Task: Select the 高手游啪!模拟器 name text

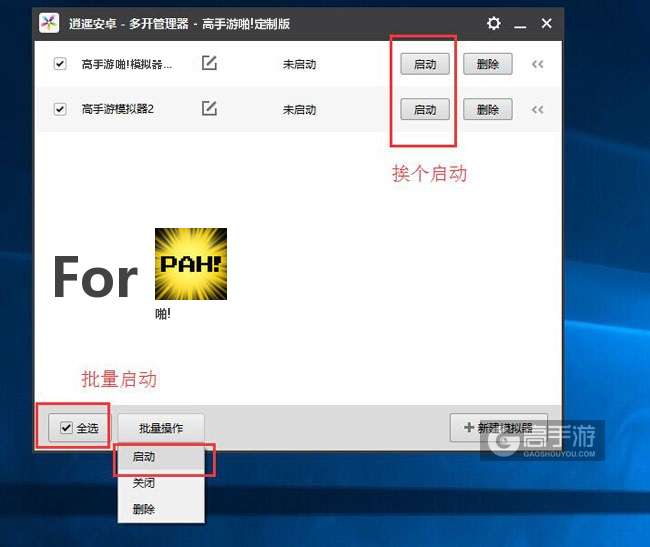Action: (127, 64)
